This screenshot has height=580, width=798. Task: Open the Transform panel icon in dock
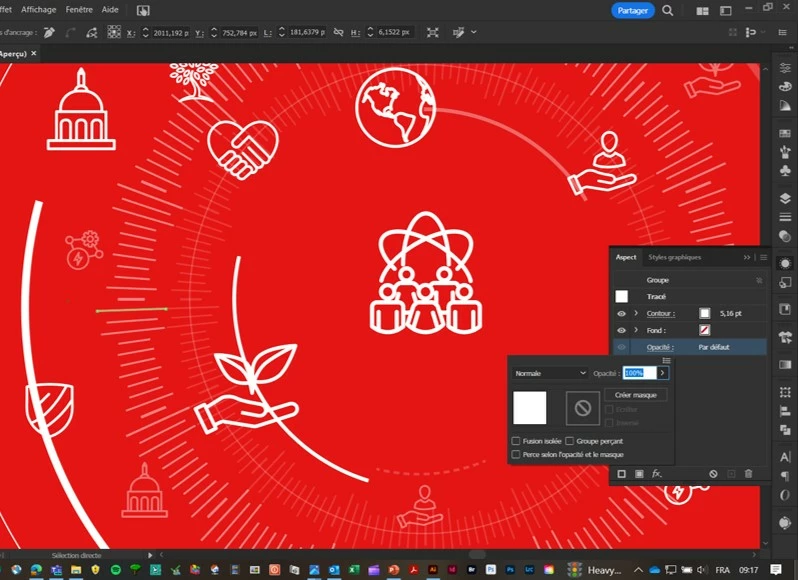pos(785,392)
